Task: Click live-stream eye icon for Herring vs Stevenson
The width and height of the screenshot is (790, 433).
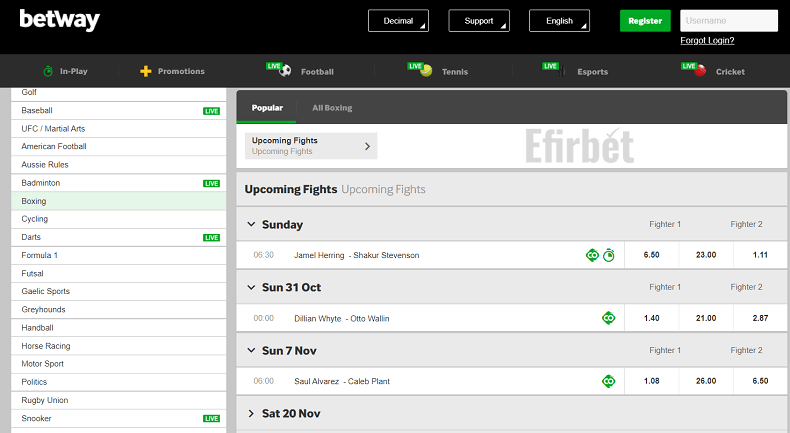Action: pyautogui.click(x=592, y=255)
